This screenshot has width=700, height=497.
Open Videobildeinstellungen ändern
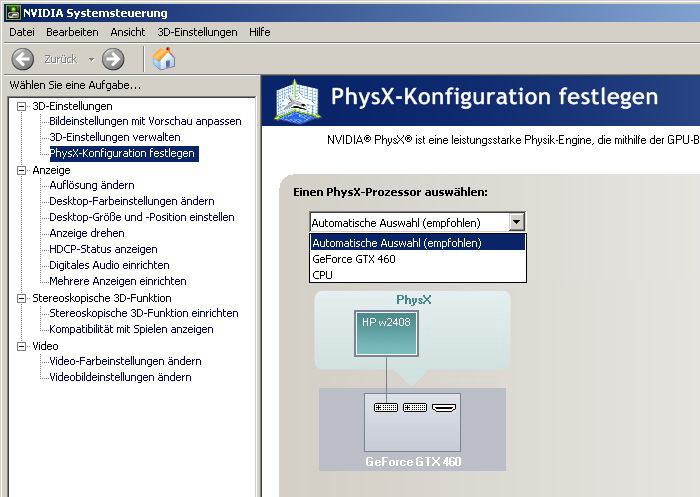120,377
